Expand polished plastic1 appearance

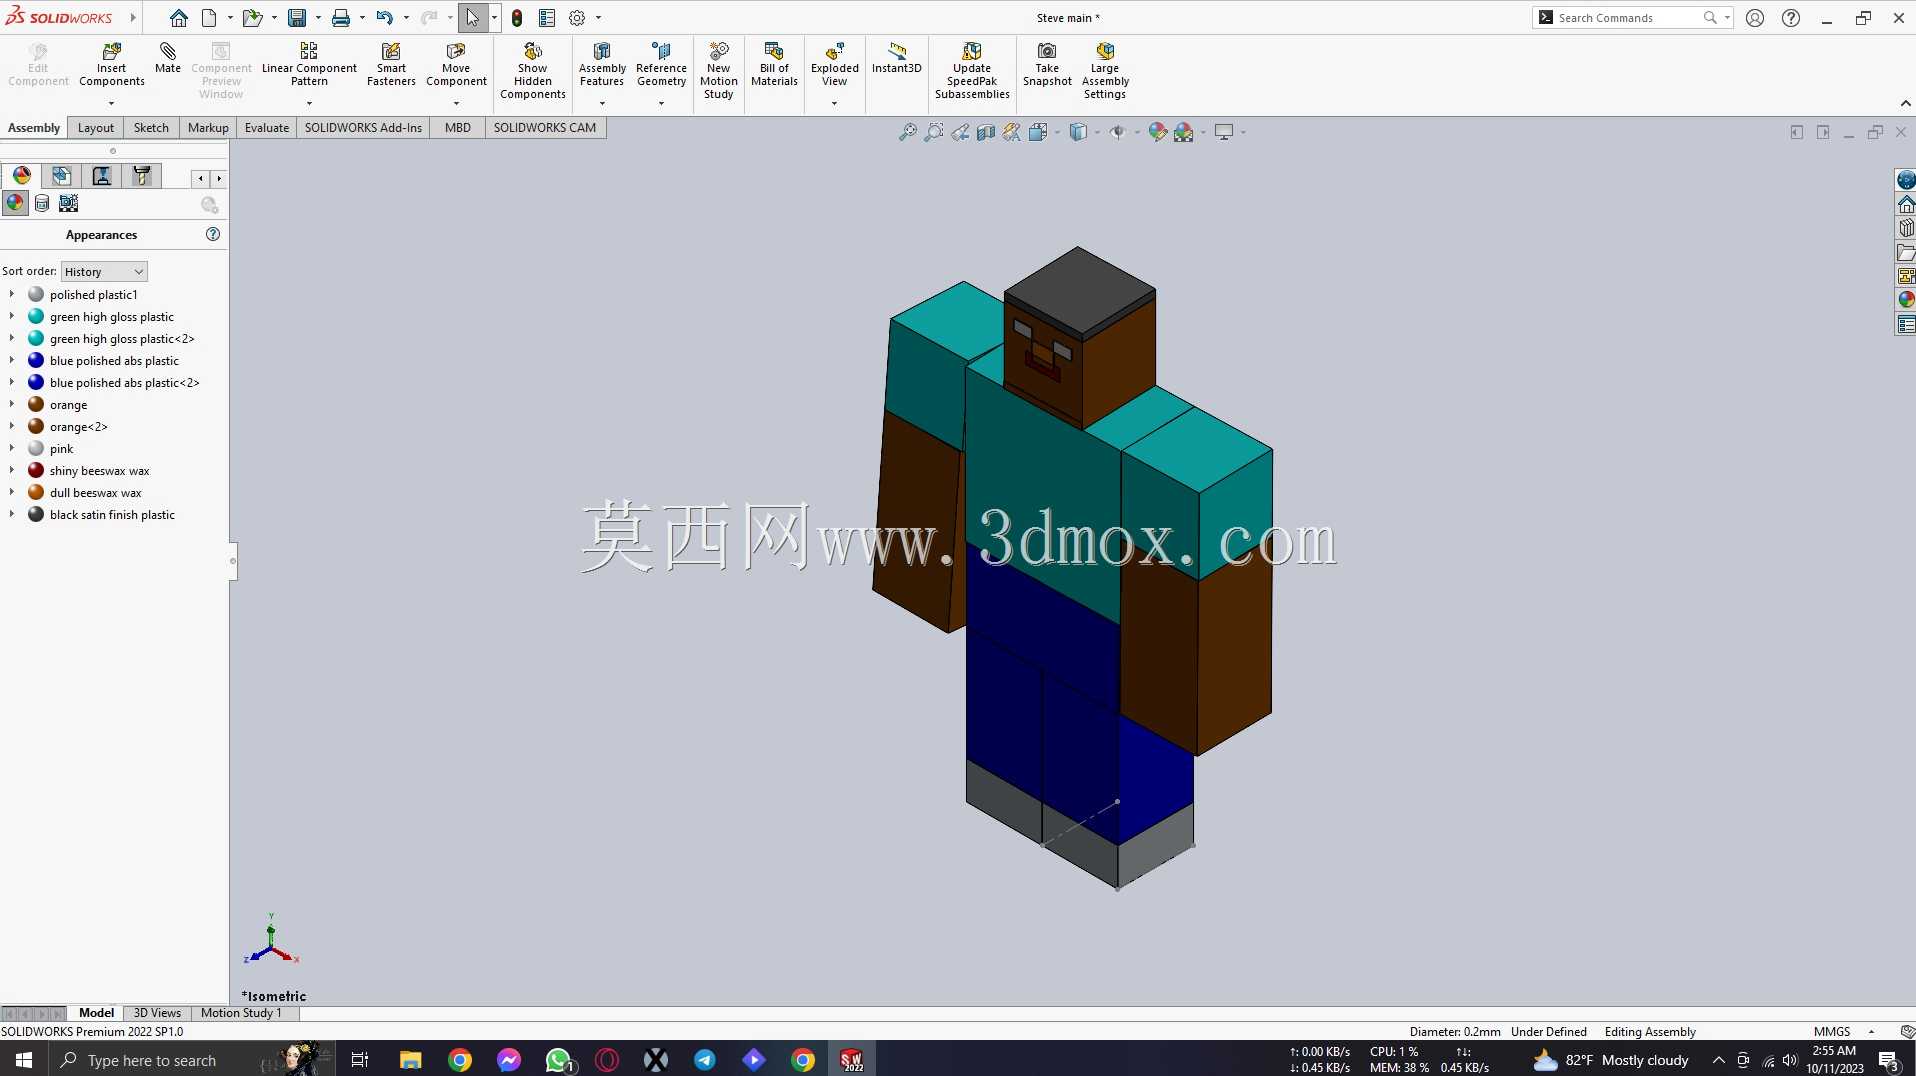point(11,295)
